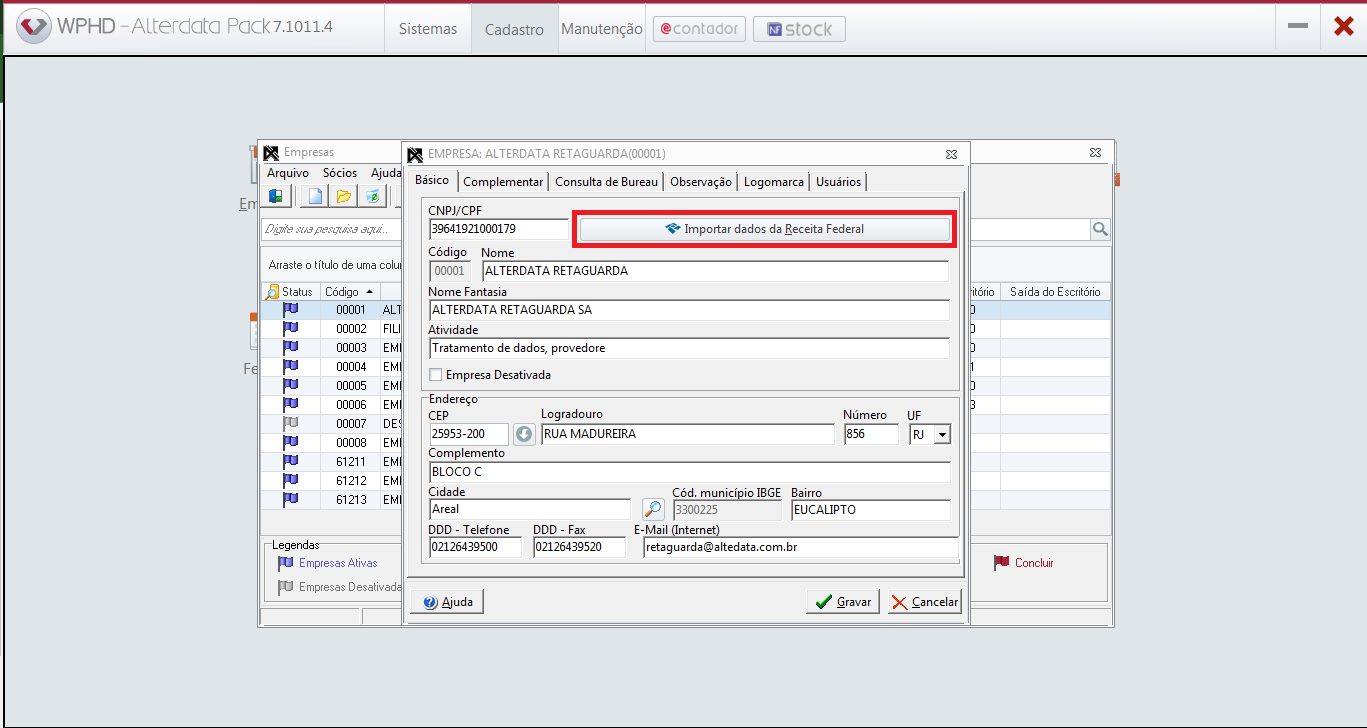
Task: Click the Empresas search box
Action: click(x=675, y=230)
